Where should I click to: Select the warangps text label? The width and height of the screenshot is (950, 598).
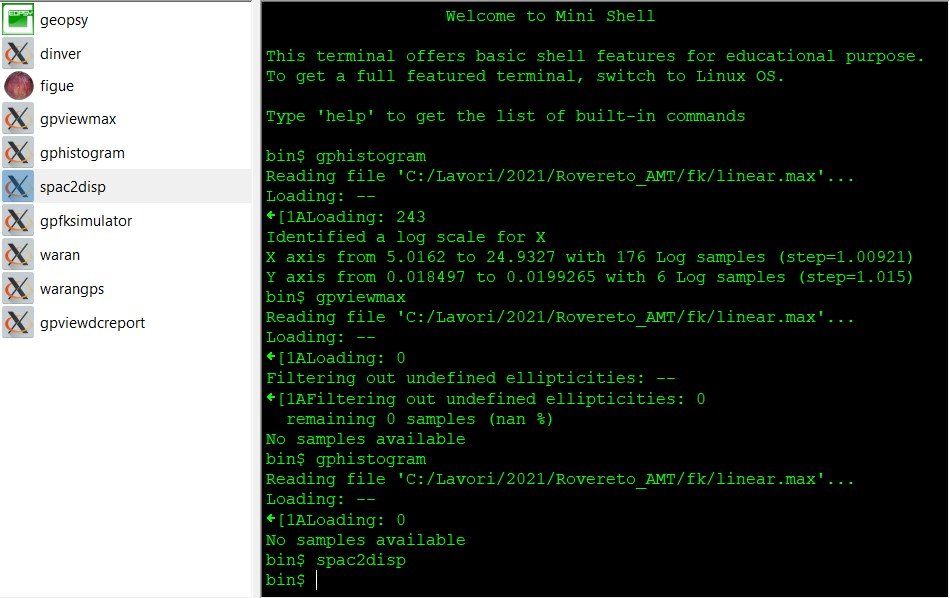(x=72, y=289)
